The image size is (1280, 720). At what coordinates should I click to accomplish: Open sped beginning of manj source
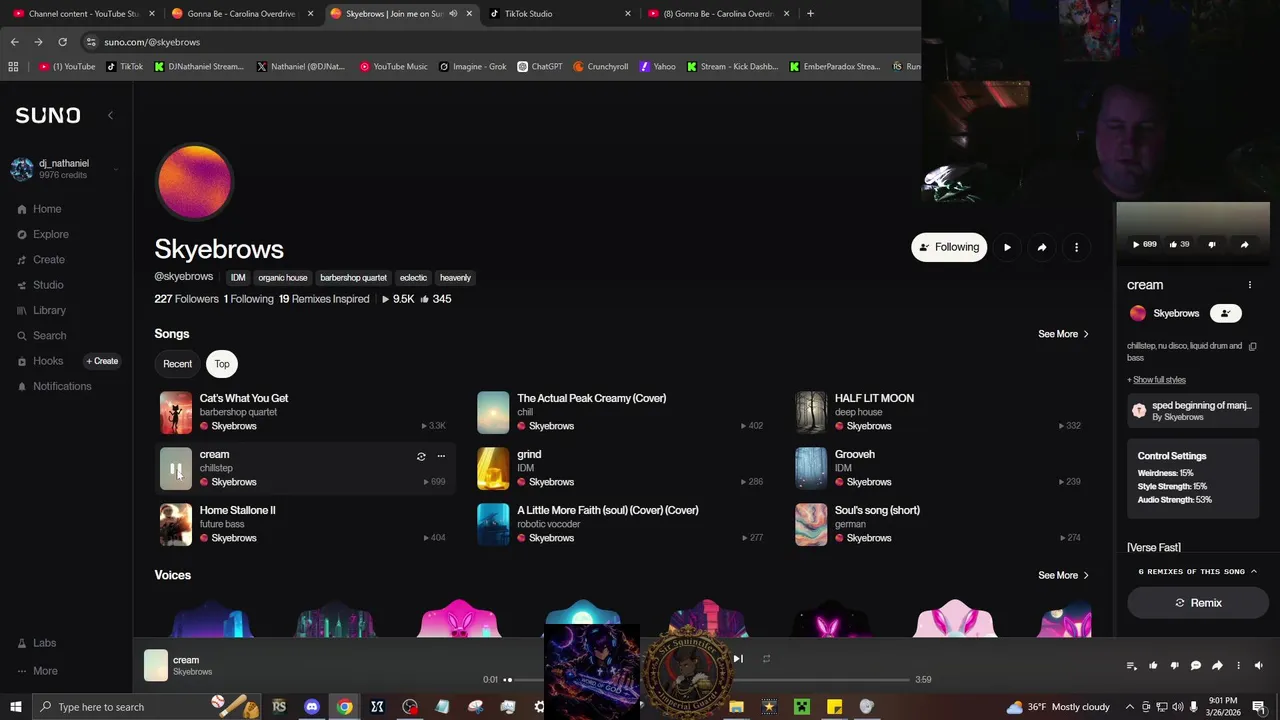(1192, 411)
